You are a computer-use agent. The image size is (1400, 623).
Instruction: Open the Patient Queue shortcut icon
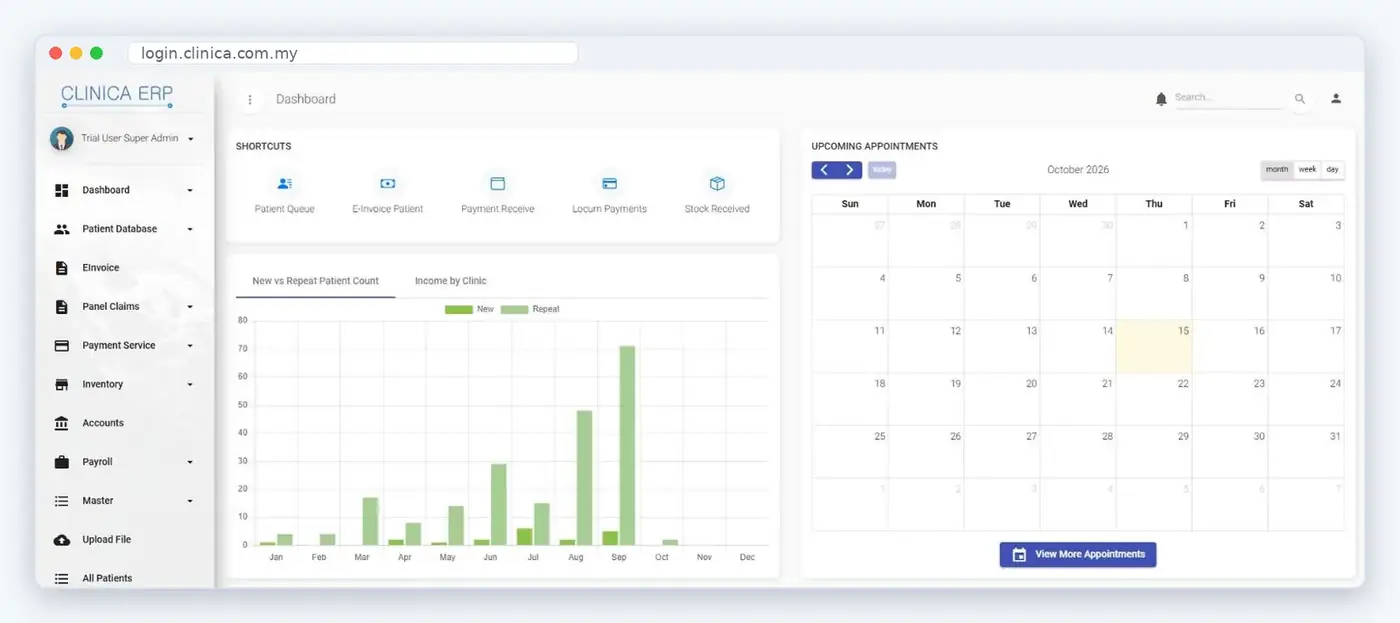coord(285,184)
